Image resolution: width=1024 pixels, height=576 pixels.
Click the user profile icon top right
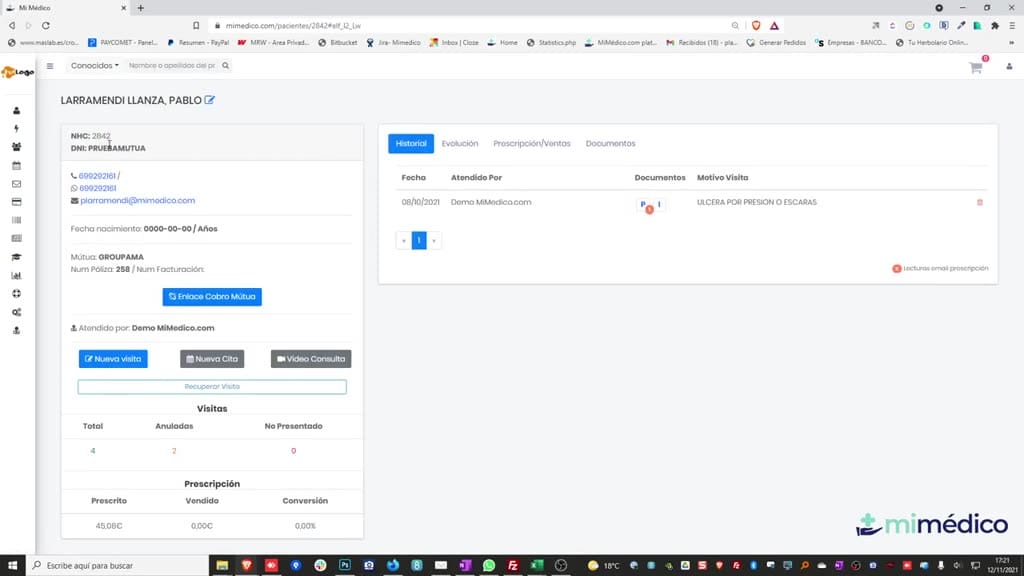tap(1009, 67)
